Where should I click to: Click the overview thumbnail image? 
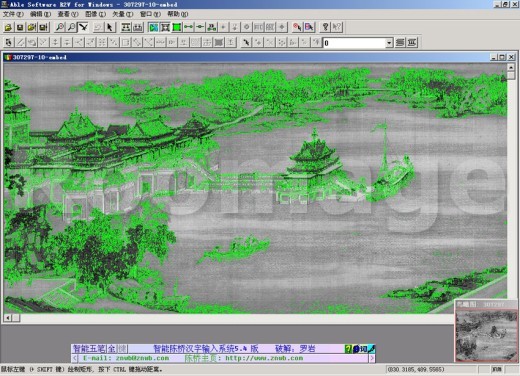[x=486, y=335]
